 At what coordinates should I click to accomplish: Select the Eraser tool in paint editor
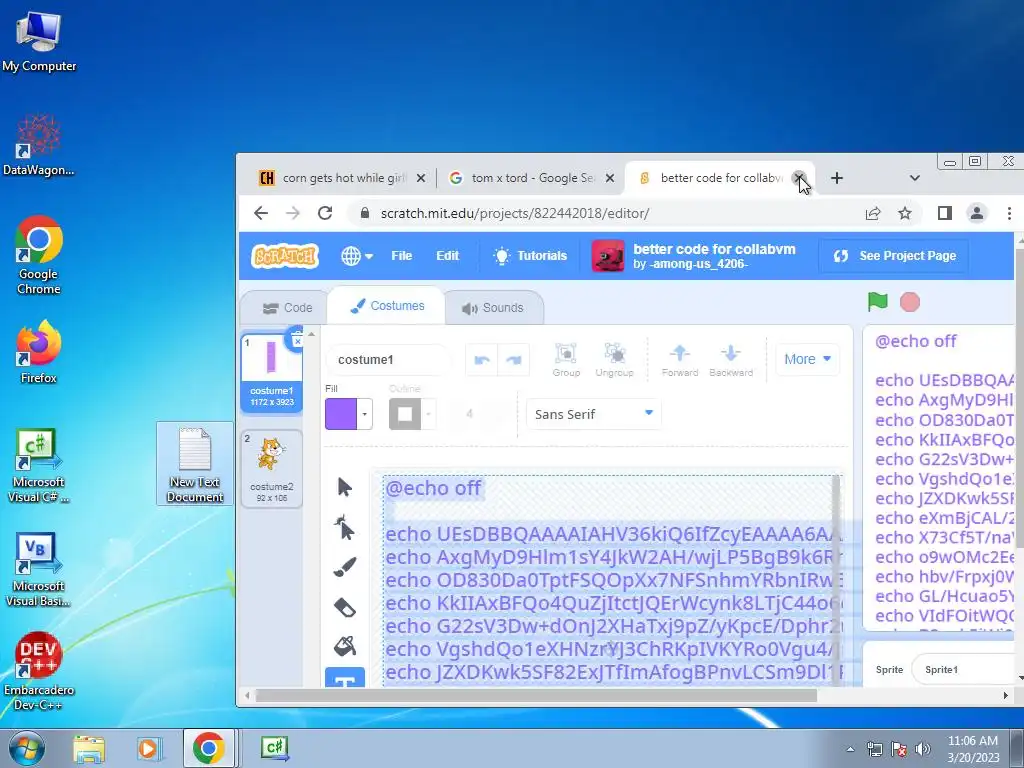pos(344,607)
